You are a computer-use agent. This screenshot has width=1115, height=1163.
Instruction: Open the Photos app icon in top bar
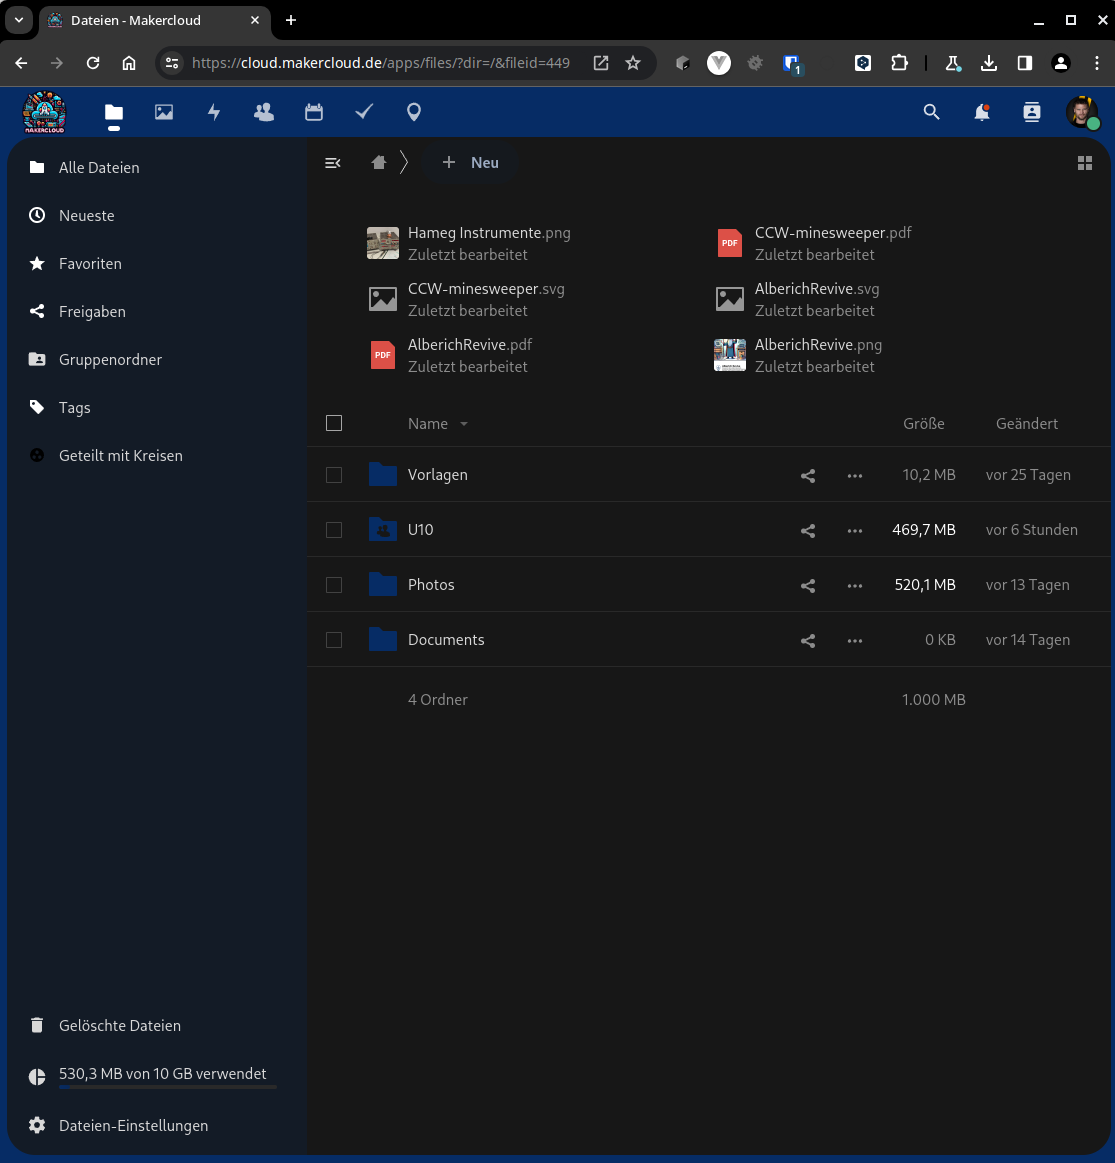tap(164, 112)
